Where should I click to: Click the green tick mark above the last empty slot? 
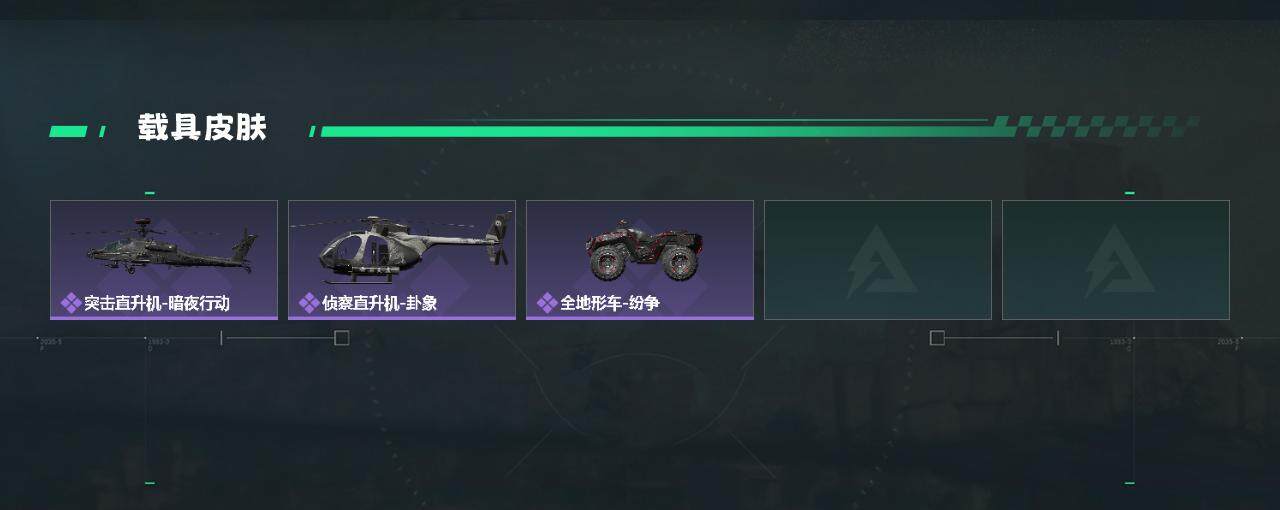click(1130, 193)
